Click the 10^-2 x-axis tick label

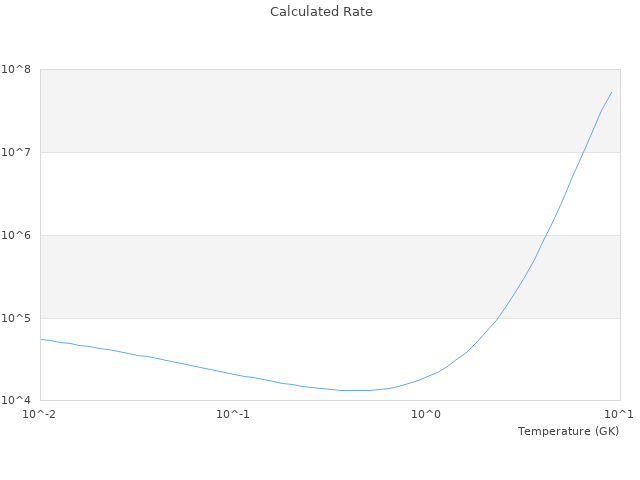click(x=41, y=414)
